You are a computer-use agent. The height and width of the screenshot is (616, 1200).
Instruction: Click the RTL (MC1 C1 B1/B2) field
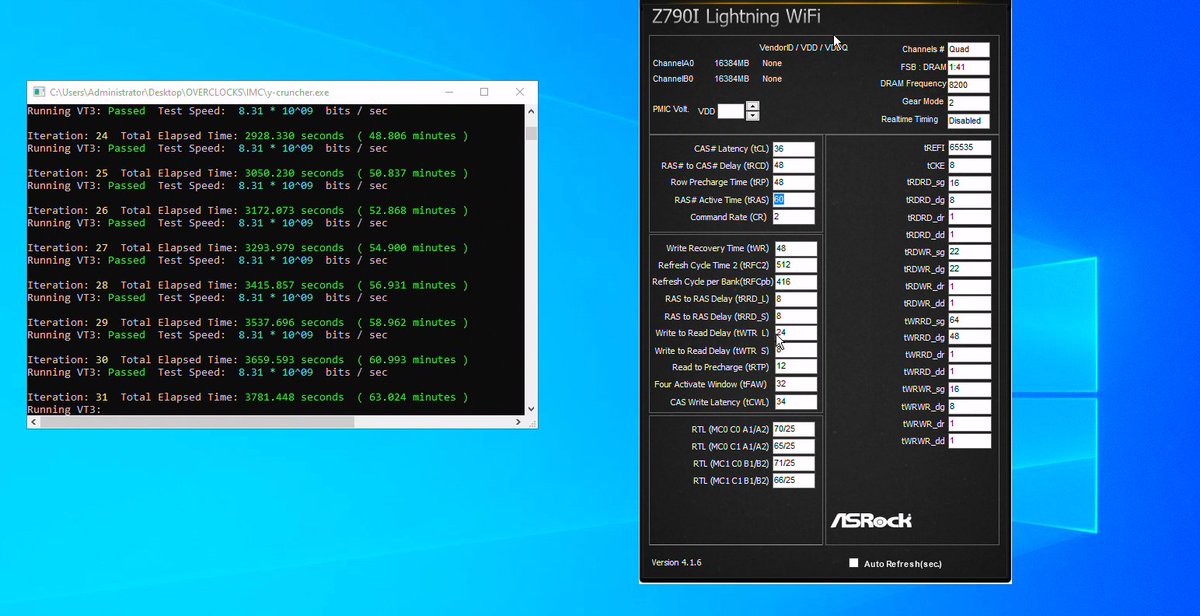point(793,480)
